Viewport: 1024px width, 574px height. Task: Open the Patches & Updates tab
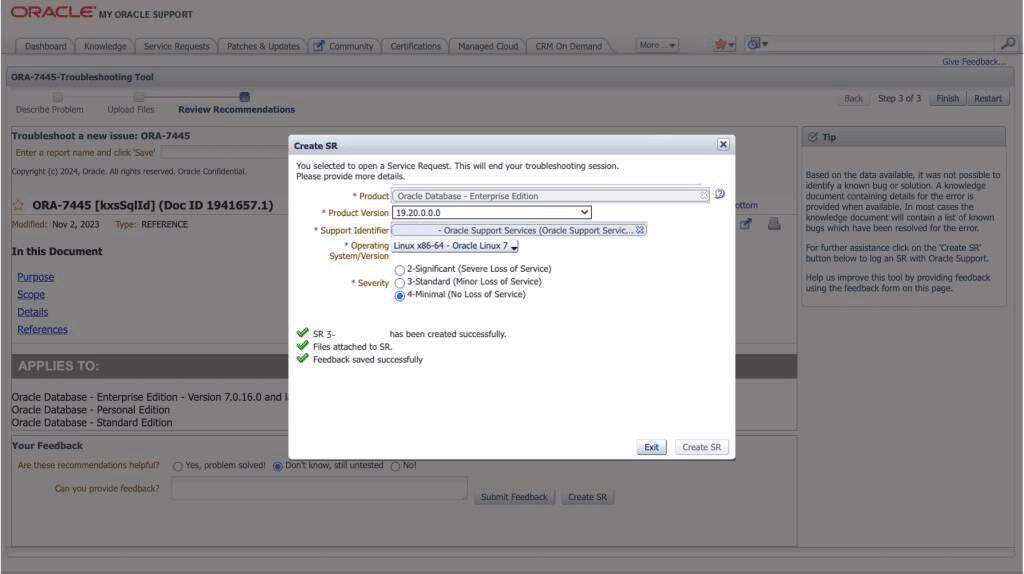pos(263,46)
